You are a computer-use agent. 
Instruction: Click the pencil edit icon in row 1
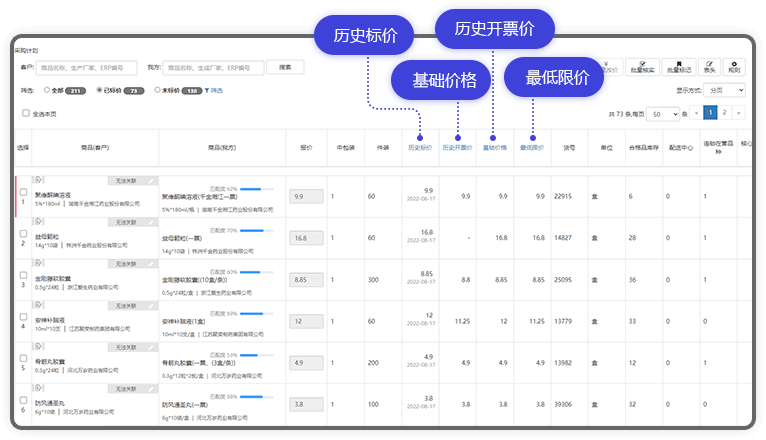pyautogui.click(x=153, y=180)
